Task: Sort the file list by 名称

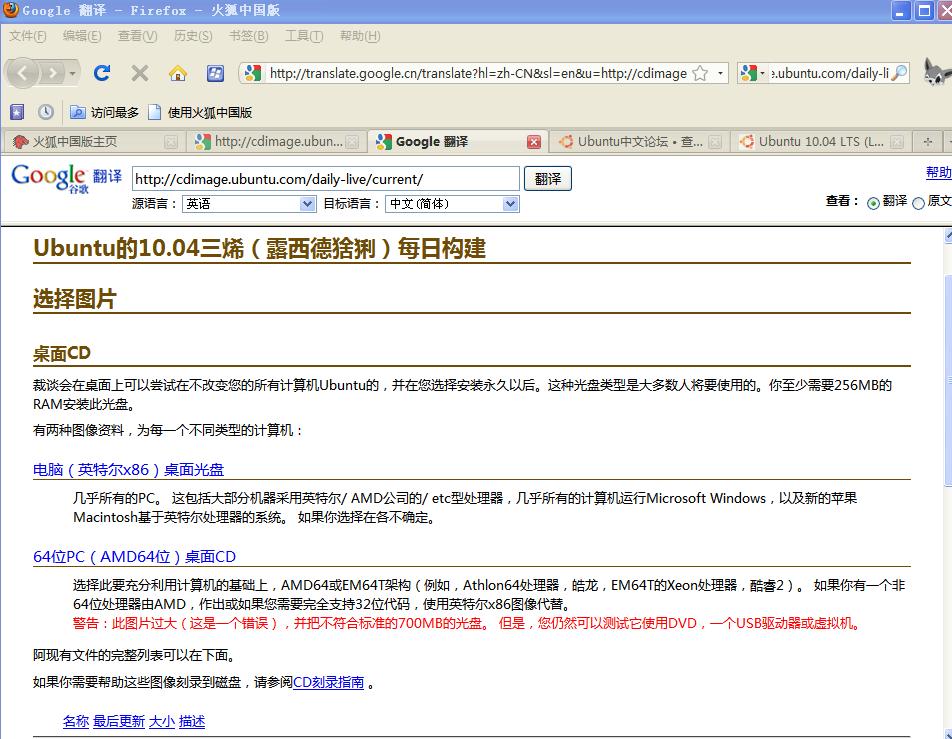Action: tap(76, 721)
